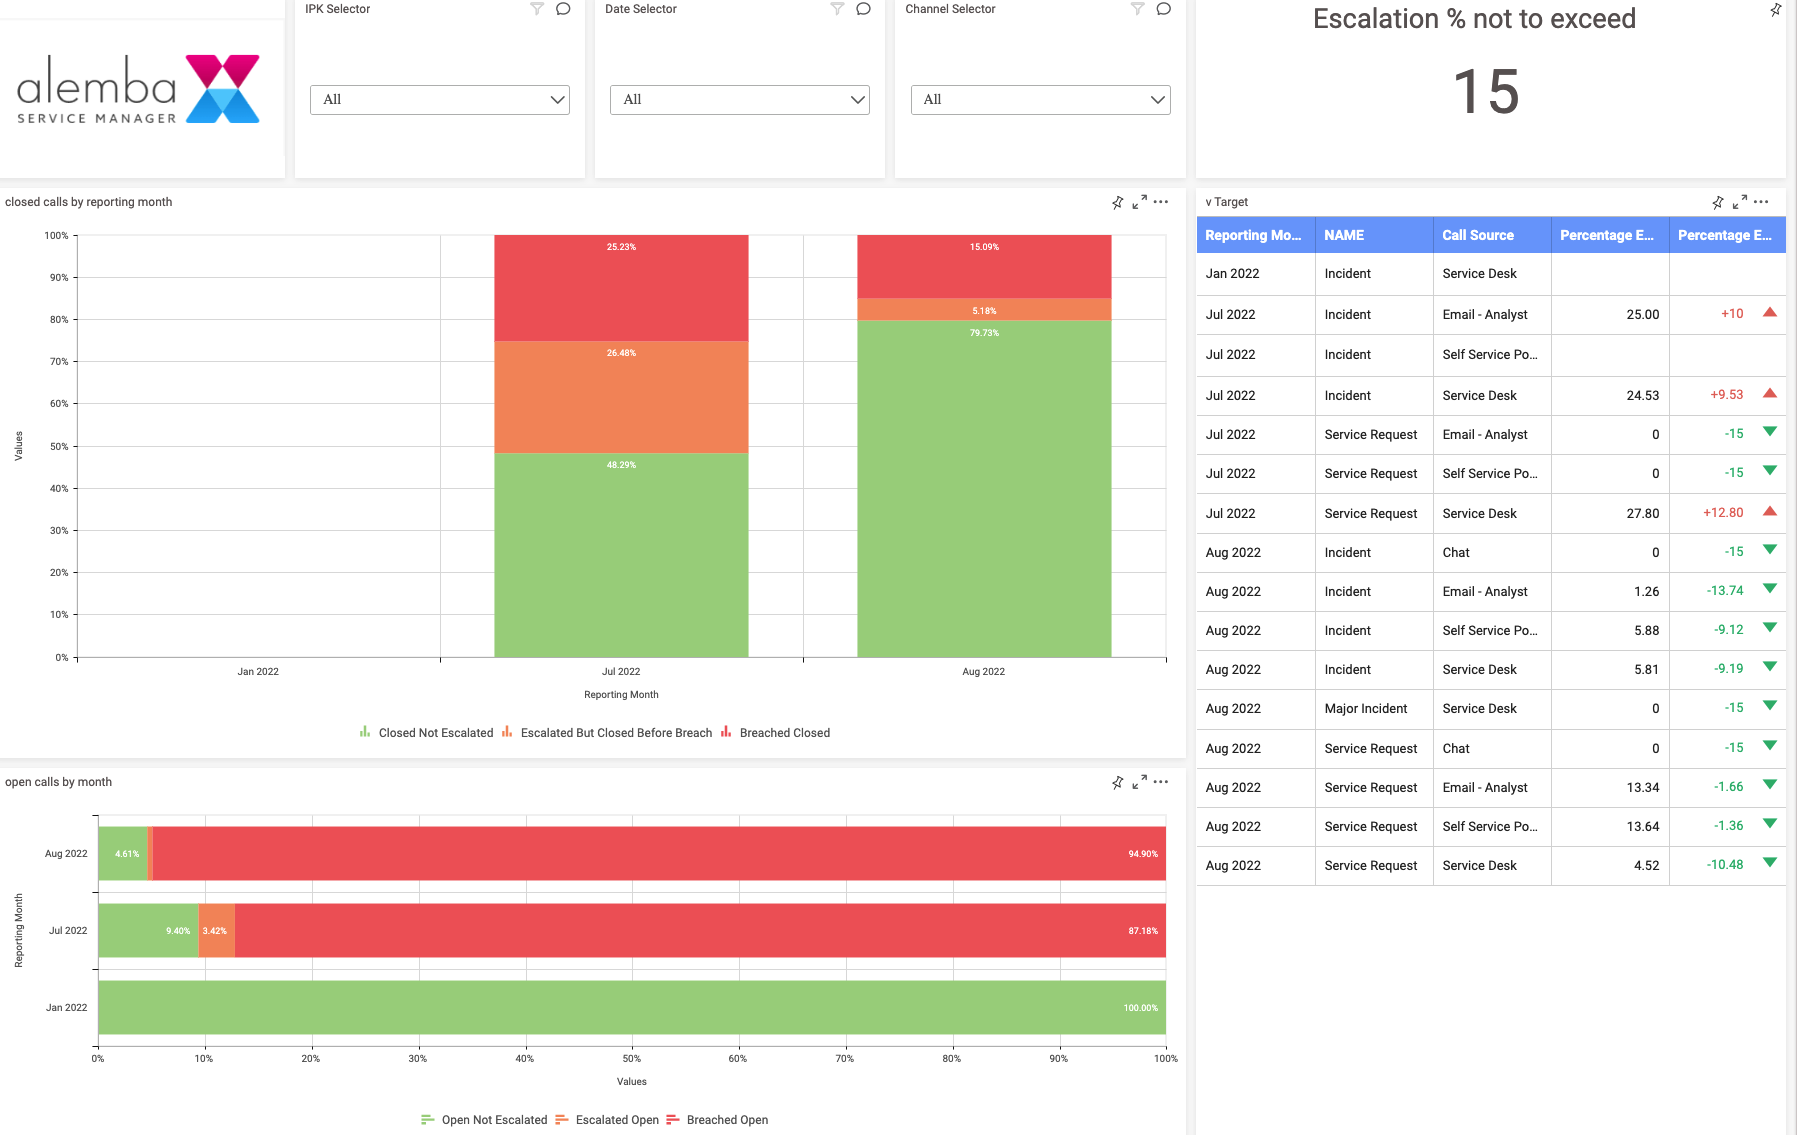Click the filter icon on Channel Selector

(x=1137, y=9)
